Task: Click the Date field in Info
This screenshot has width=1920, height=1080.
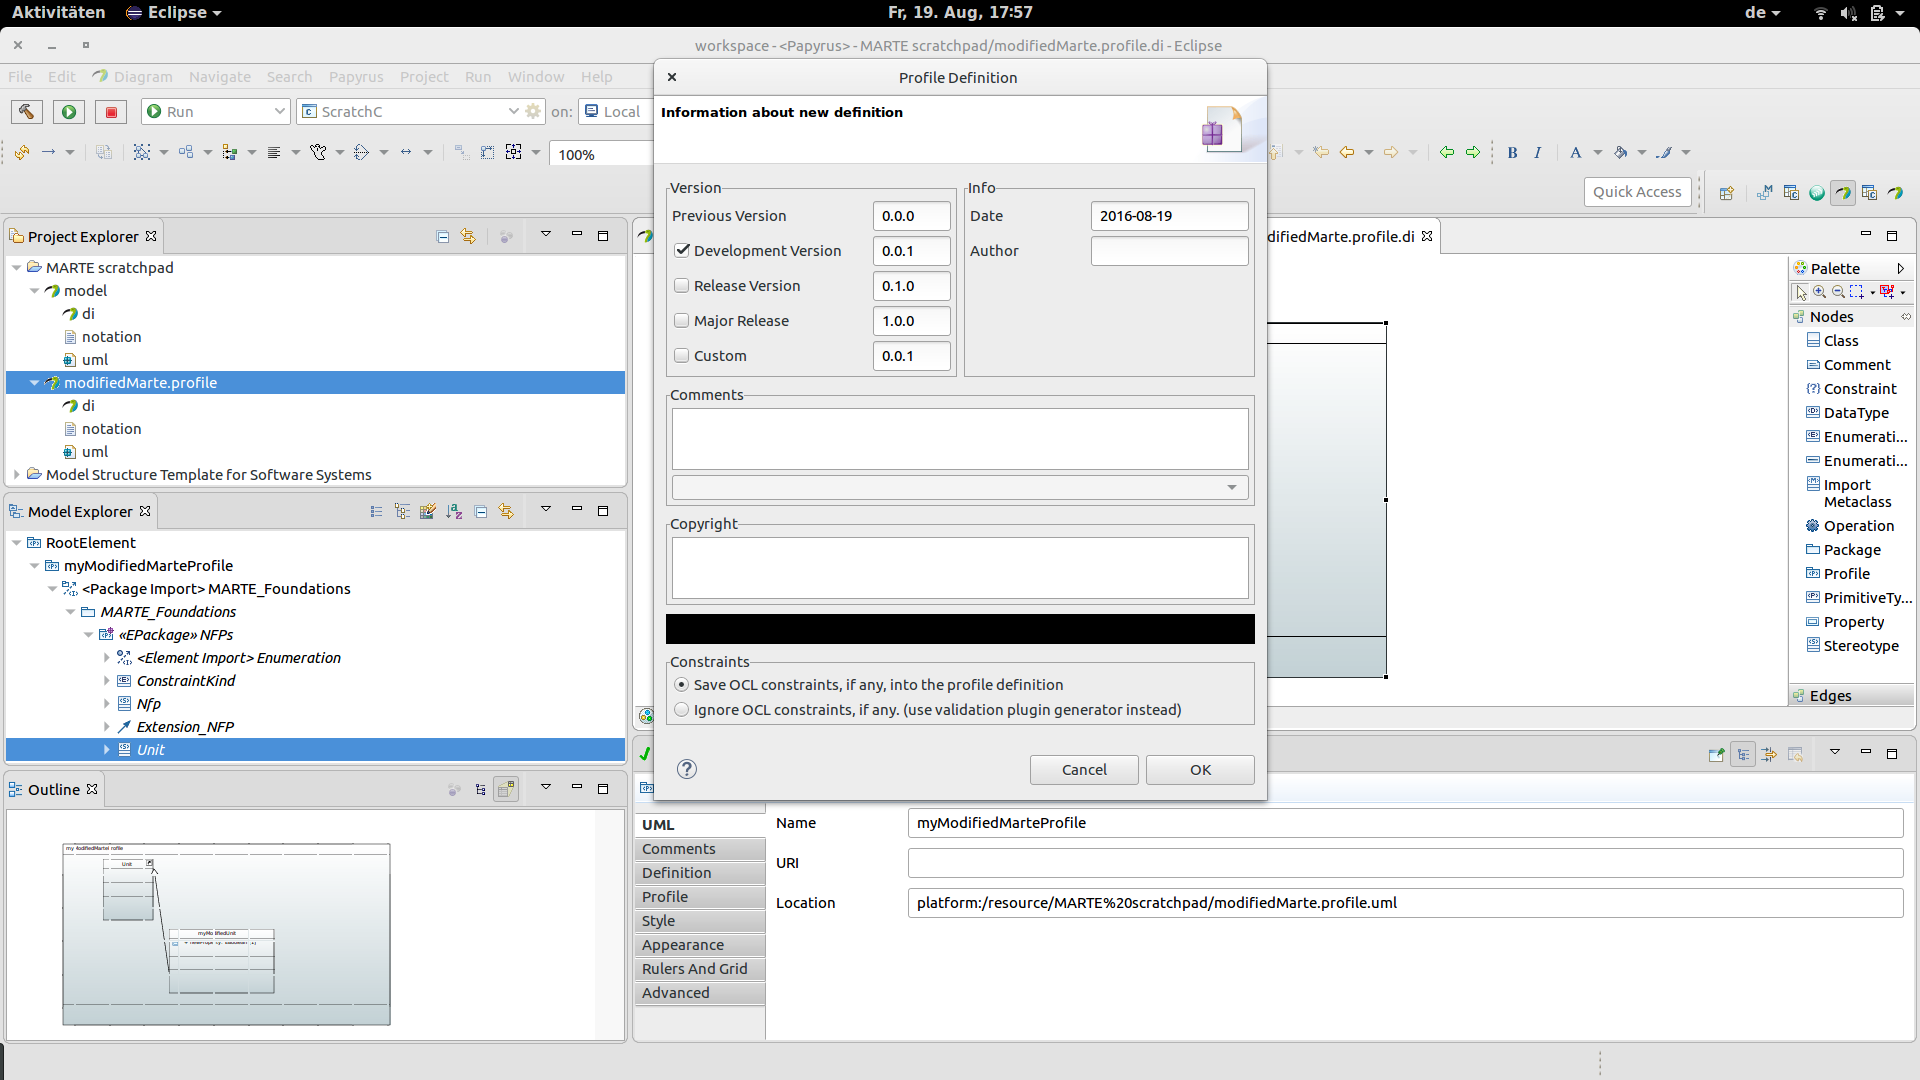Action: (1169, 216)
